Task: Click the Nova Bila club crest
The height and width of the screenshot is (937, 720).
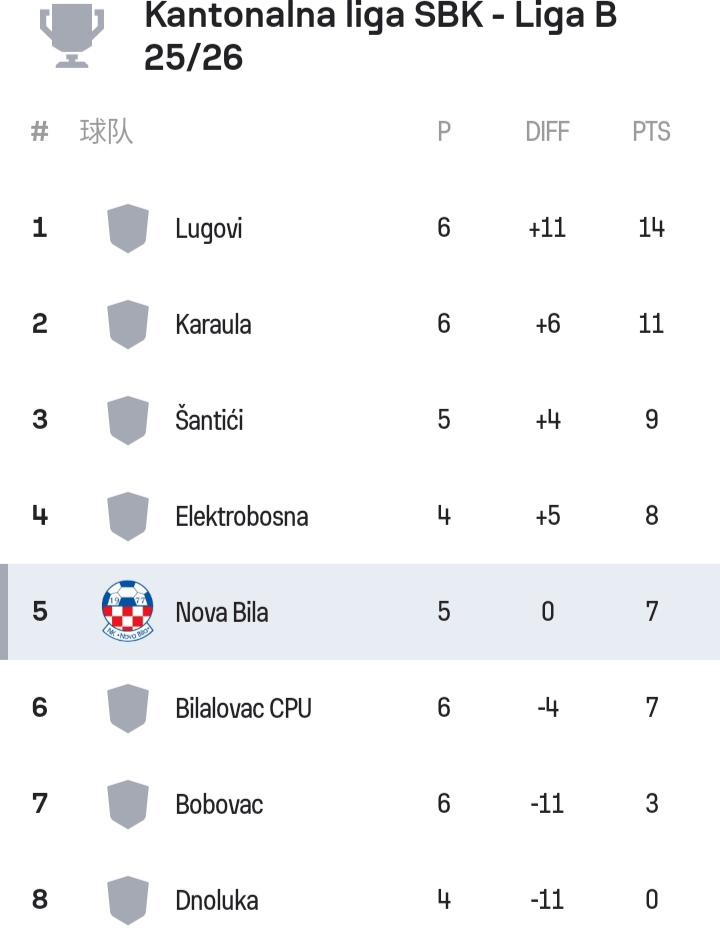Action: click(x=128, y=611)
